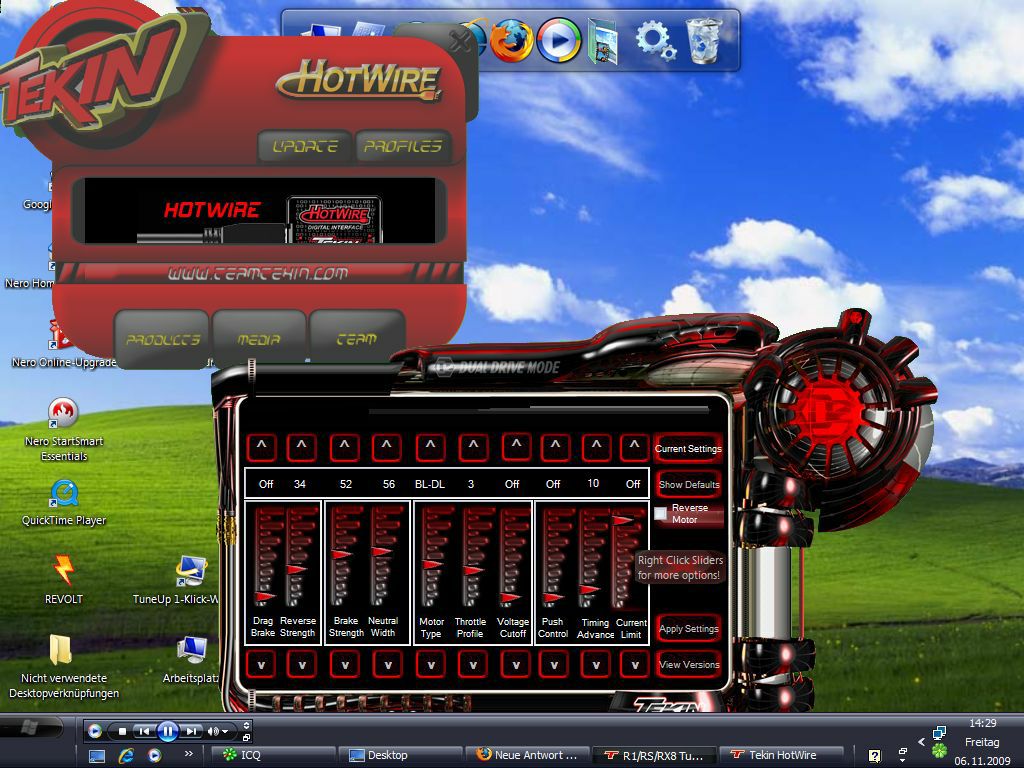Image resolution: width=1024 pixels, height=768 pixels.
Task: Launch Internet Explorer from quick launch
Action: coord(126,756)
